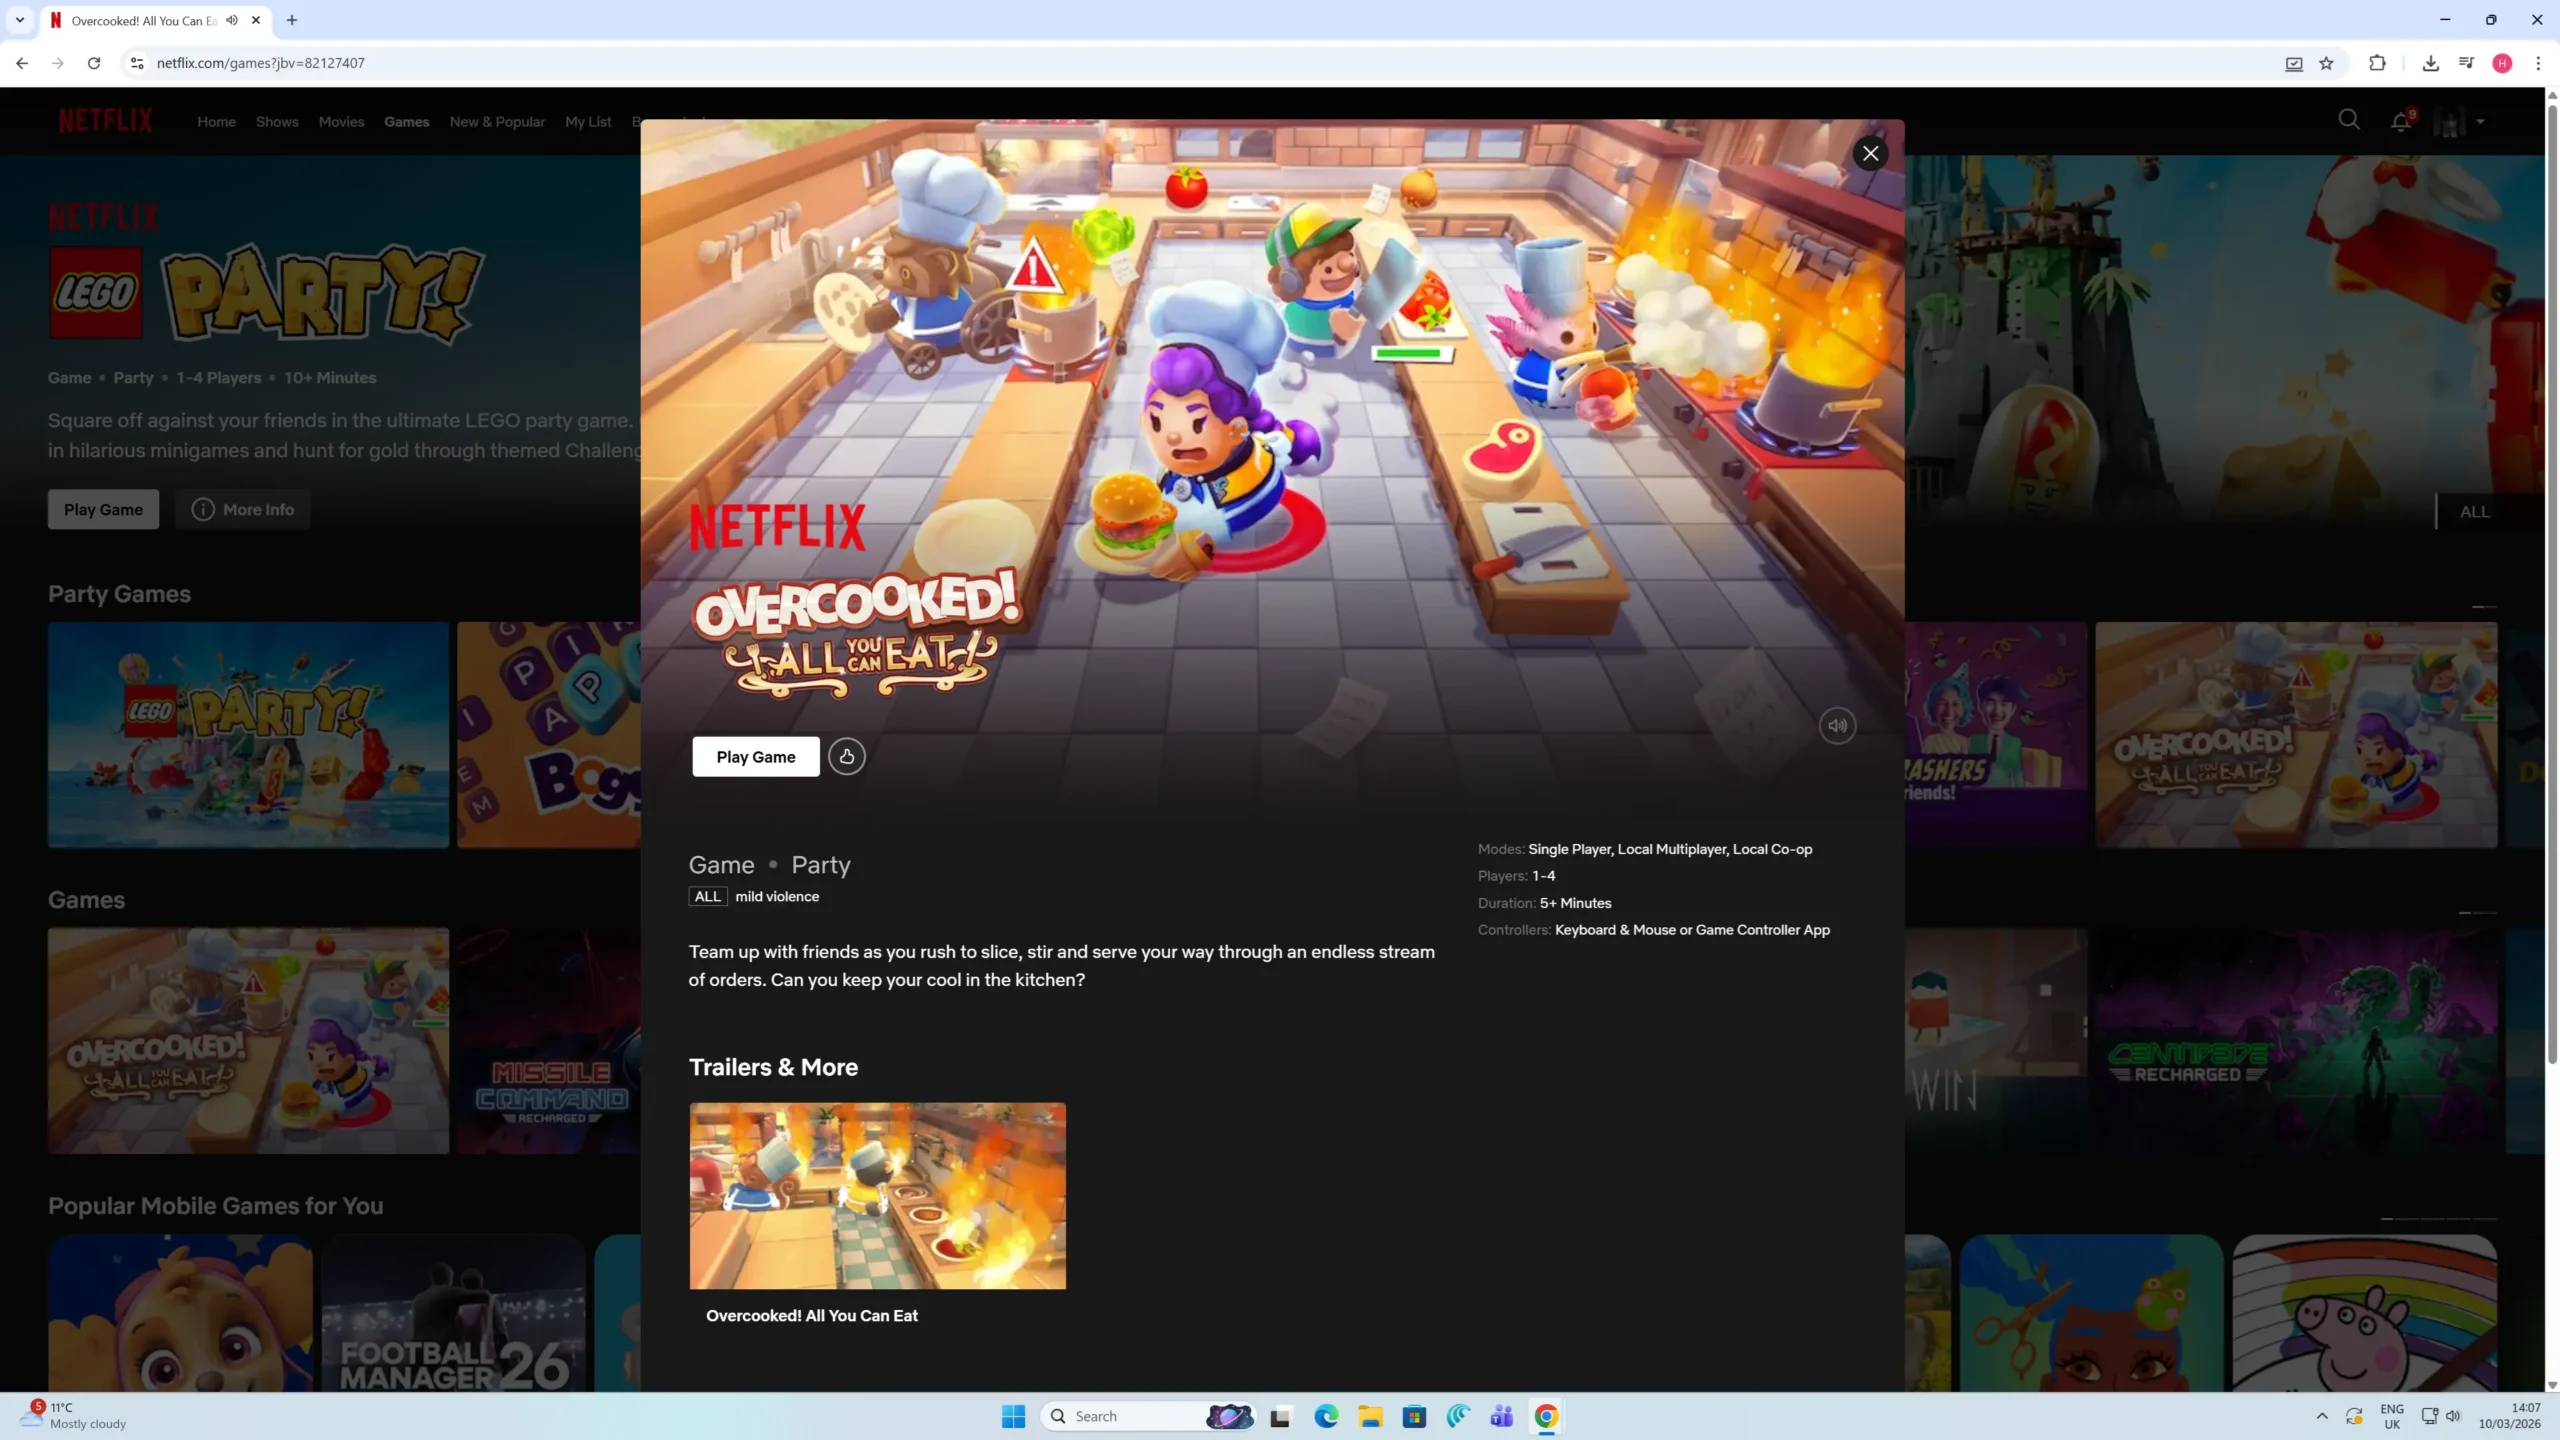Select Shows in the navigation menu
Screen dimensions: 2560x1440
277,121
